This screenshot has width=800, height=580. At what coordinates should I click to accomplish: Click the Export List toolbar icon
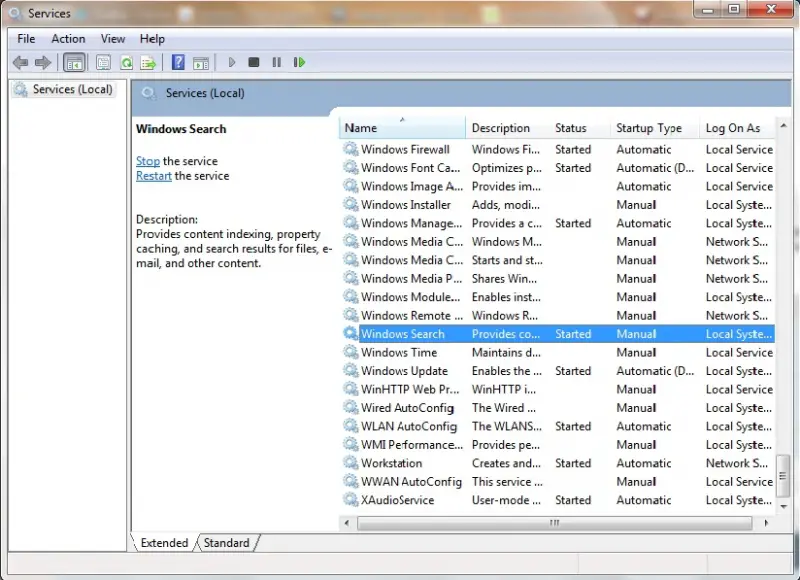148,63
